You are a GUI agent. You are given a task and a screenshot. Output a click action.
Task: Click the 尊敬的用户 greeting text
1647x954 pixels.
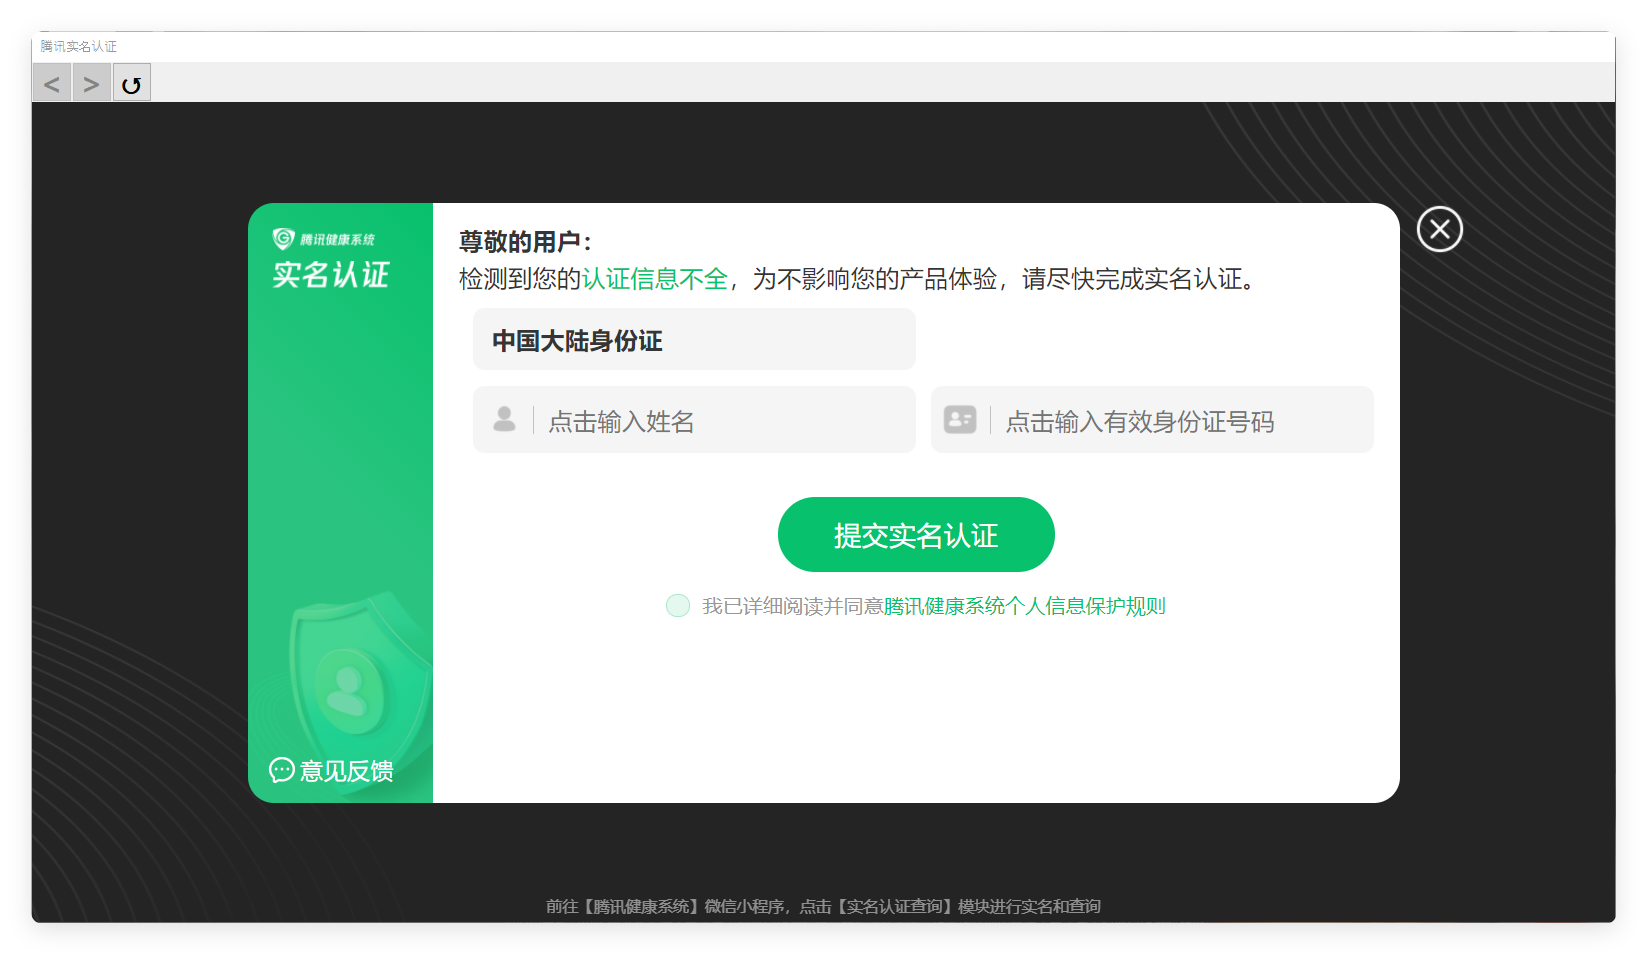[526, 242]
